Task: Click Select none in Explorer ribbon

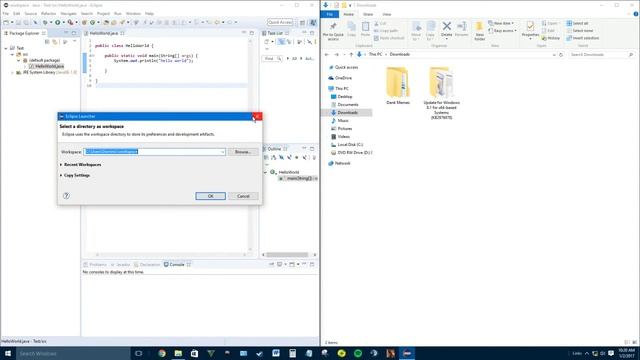Action: pyautogui.click(x=580, y=31)
